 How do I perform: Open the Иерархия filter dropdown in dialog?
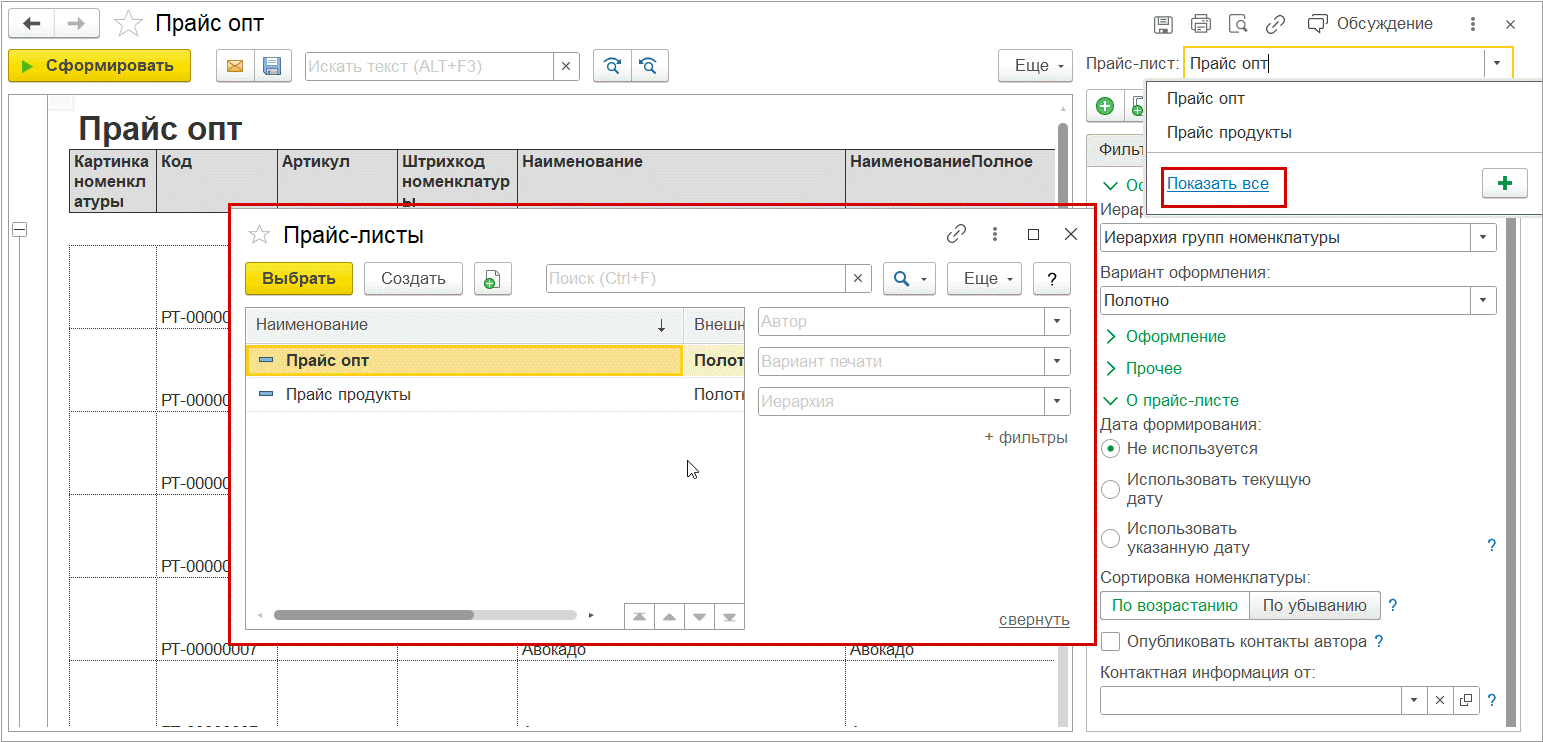tap(1057, 402)
